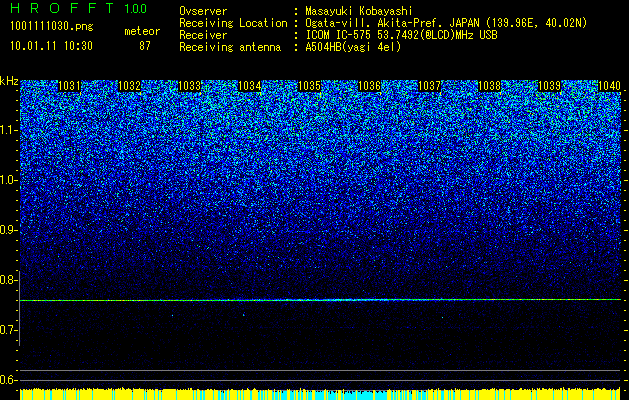Click the 0.8 frequency axis label

click(8, 280)
